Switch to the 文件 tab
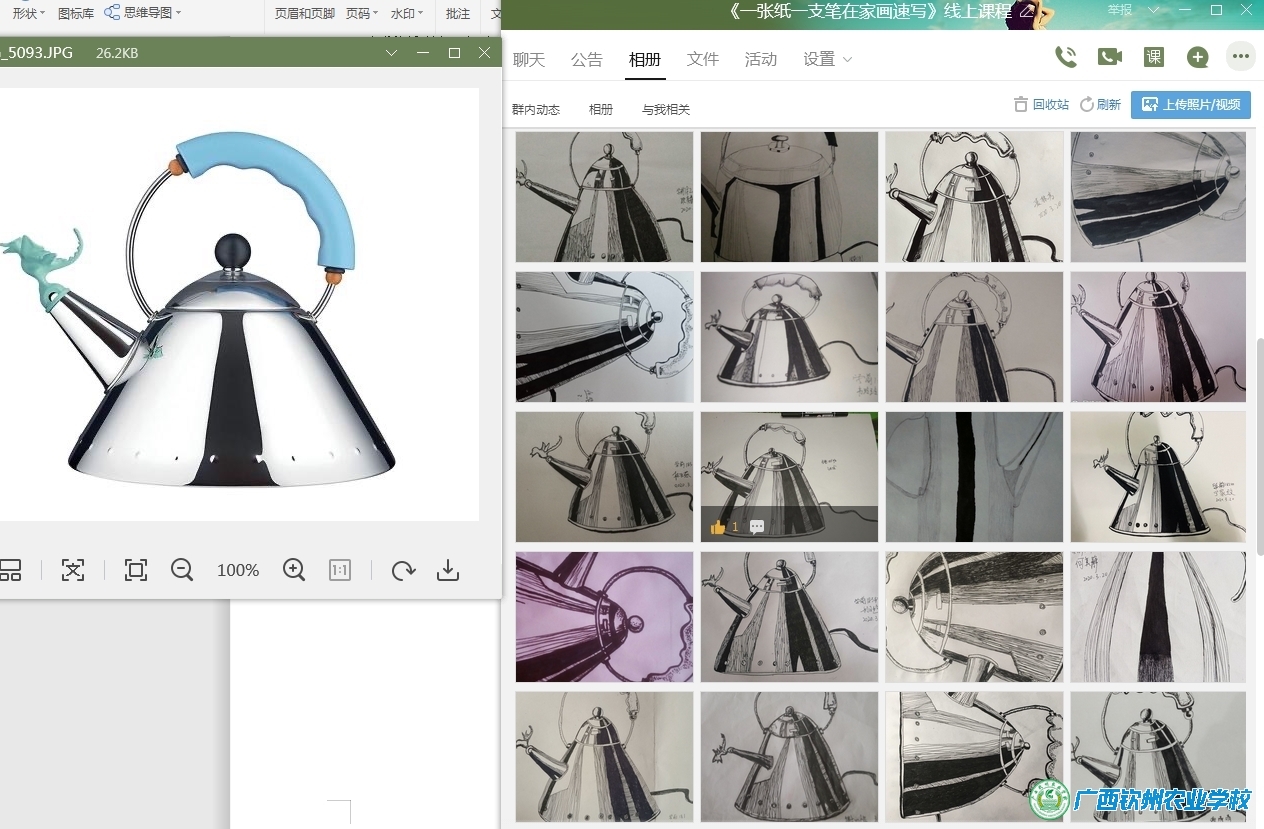1264x829 pixels. point(703,59)
